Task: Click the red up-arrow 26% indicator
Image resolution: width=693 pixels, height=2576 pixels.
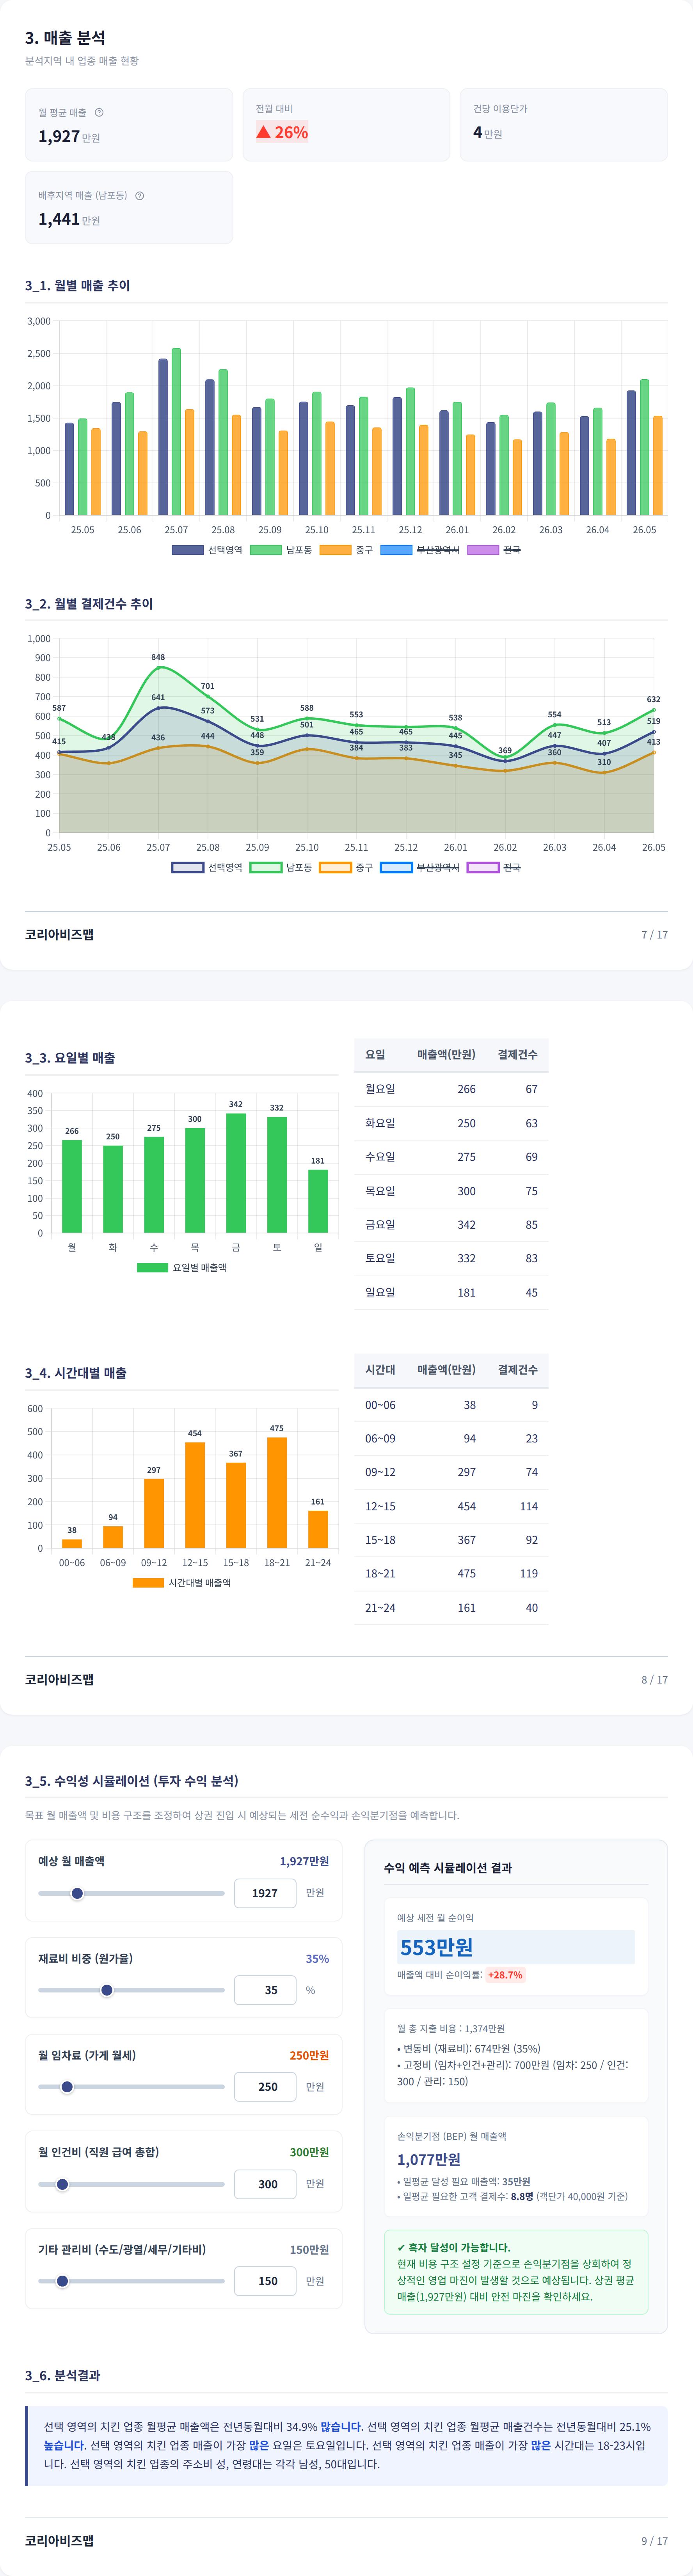Action: coord(282,132)
